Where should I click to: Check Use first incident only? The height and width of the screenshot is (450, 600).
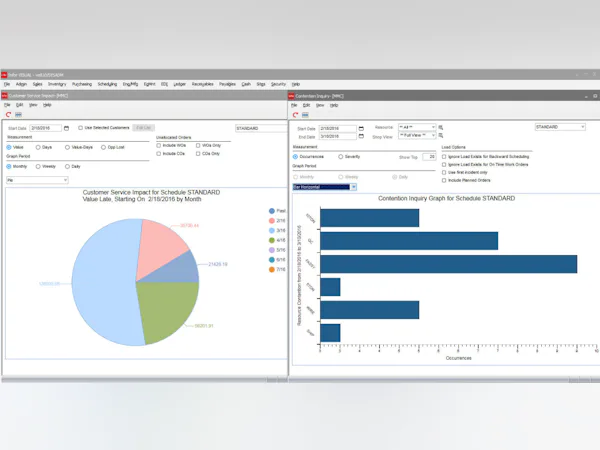coord(444,173)
